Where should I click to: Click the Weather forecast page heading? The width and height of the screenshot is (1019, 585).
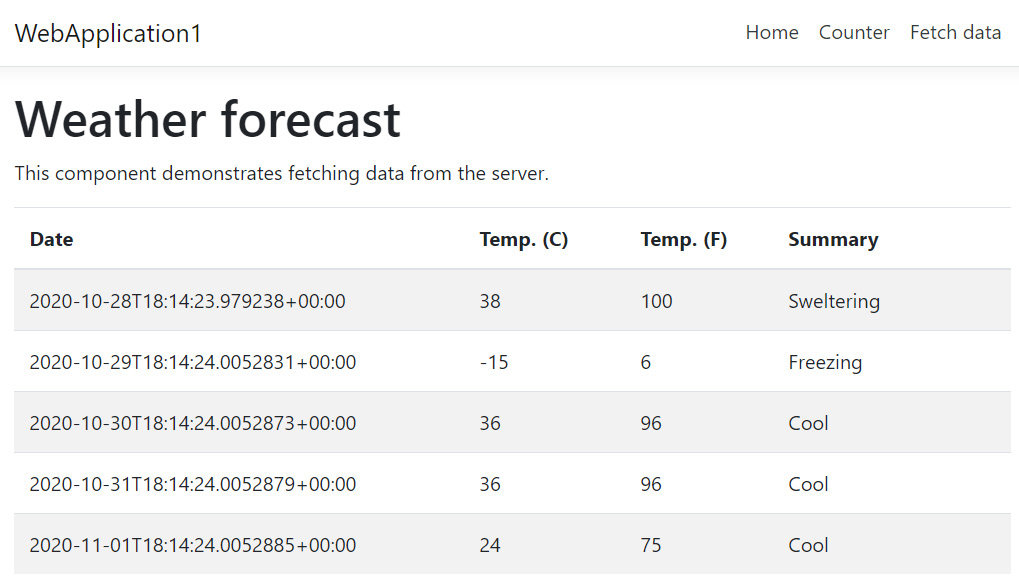[207, 119]
